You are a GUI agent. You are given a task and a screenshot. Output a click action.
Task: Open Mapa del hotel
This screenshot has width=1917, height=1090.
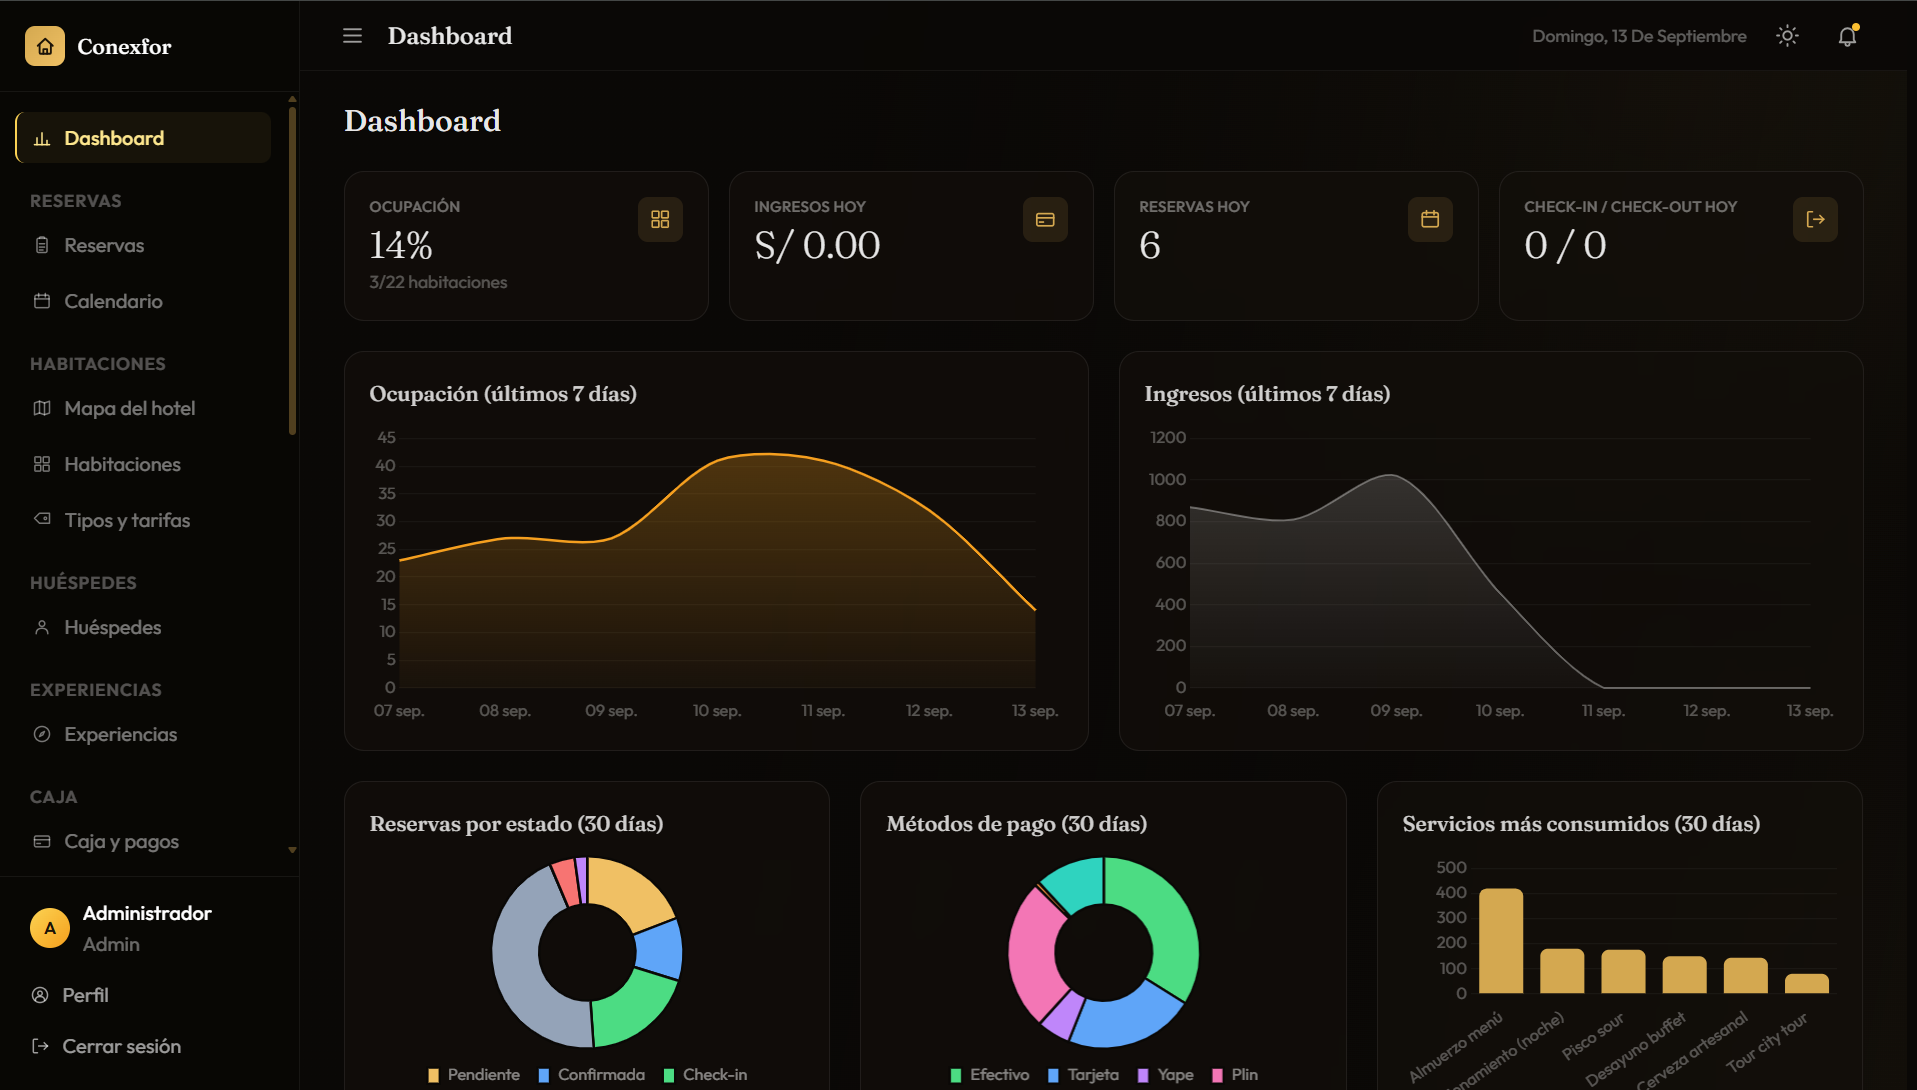click(143, 408)
